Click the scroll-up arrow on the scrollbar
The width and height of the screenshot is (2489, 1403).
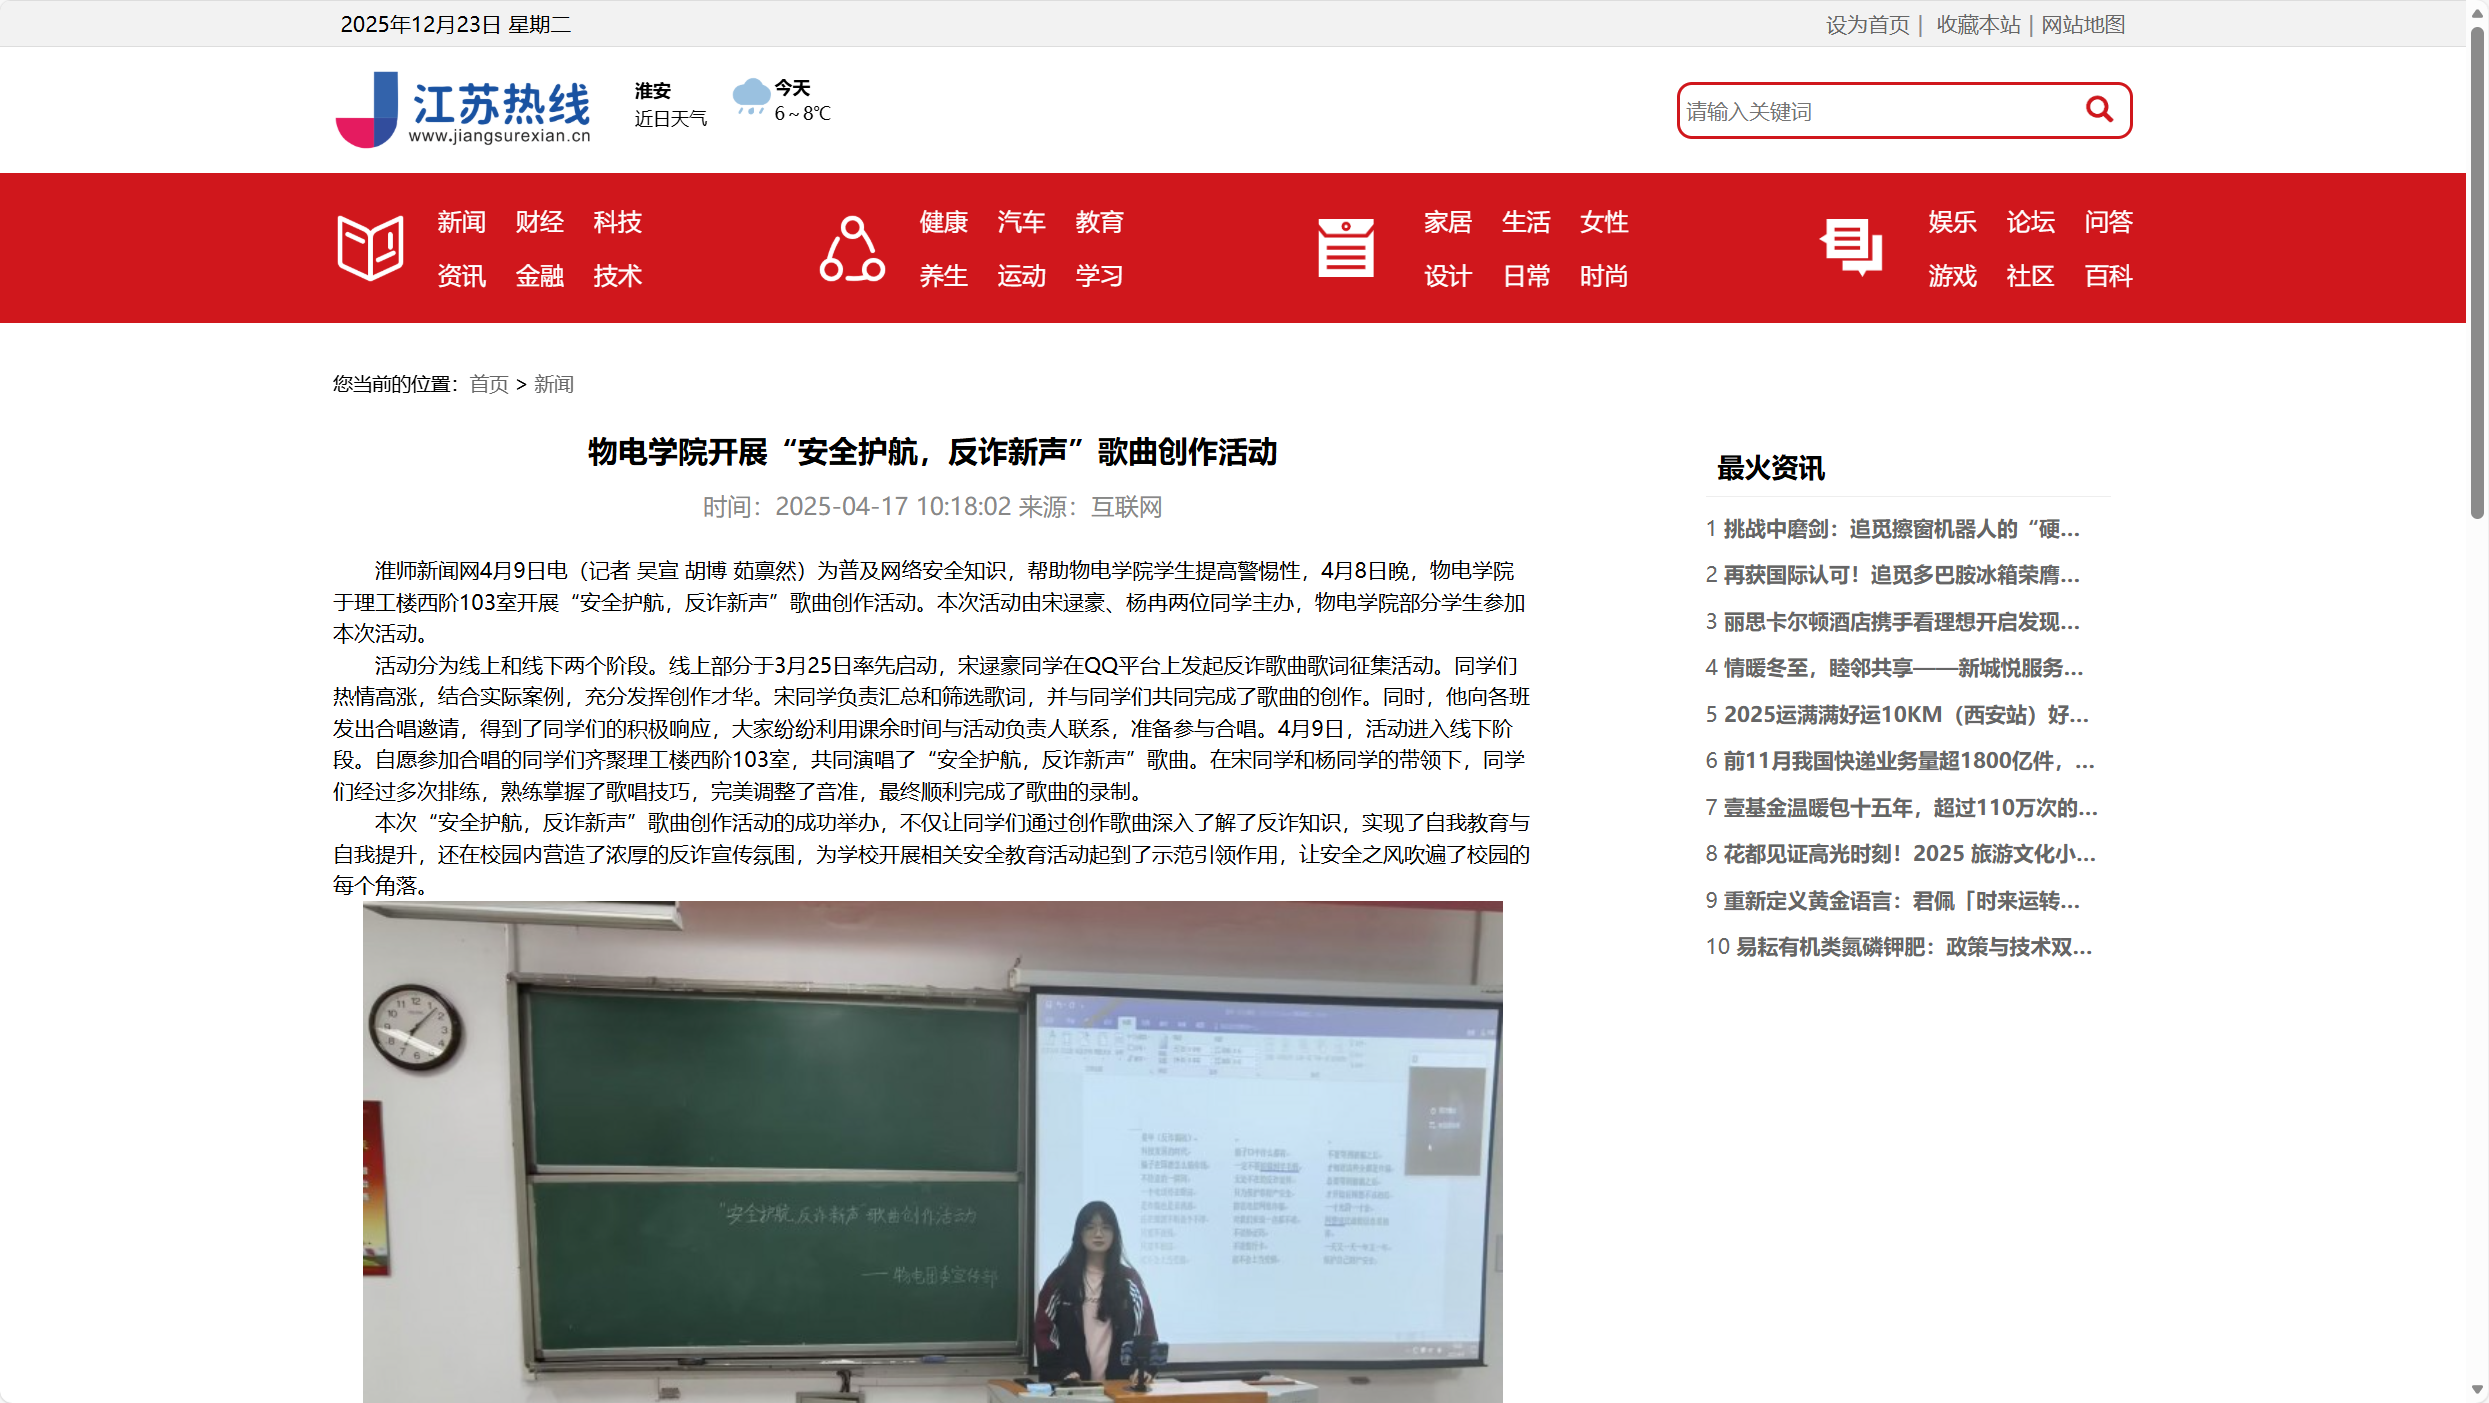pos(2477,11)
